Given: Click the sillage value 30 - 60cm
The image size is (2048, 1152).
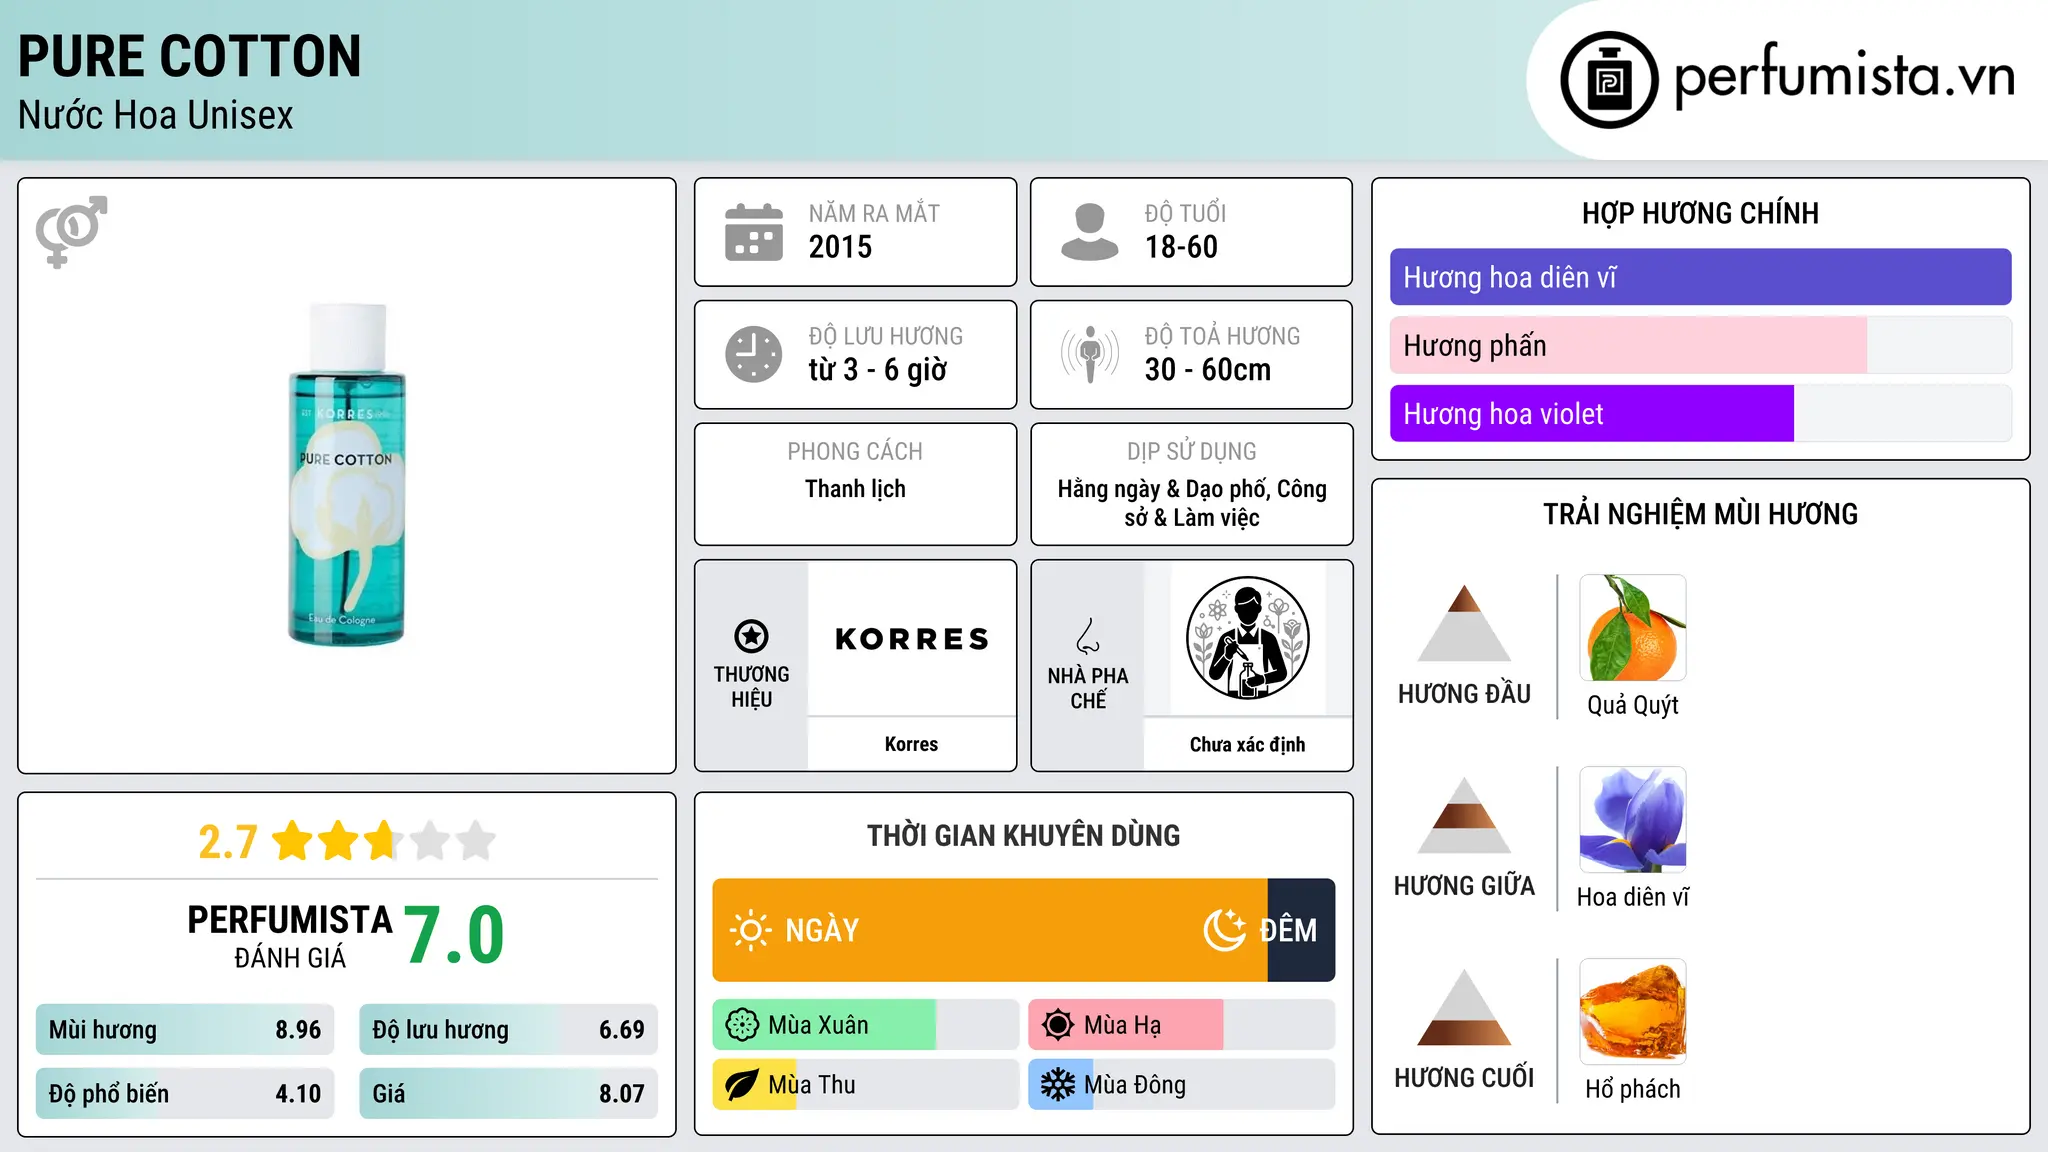Looking at the screenshot, I should (1208, 370).
